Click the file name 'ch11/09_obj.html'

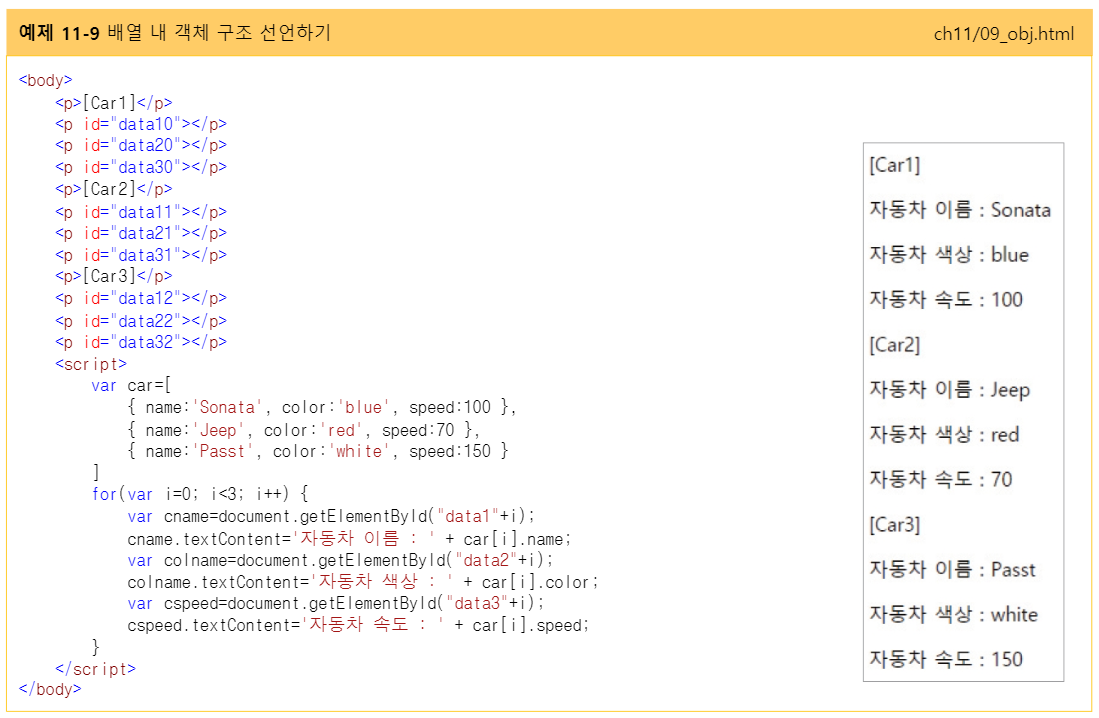[1004, 34]
